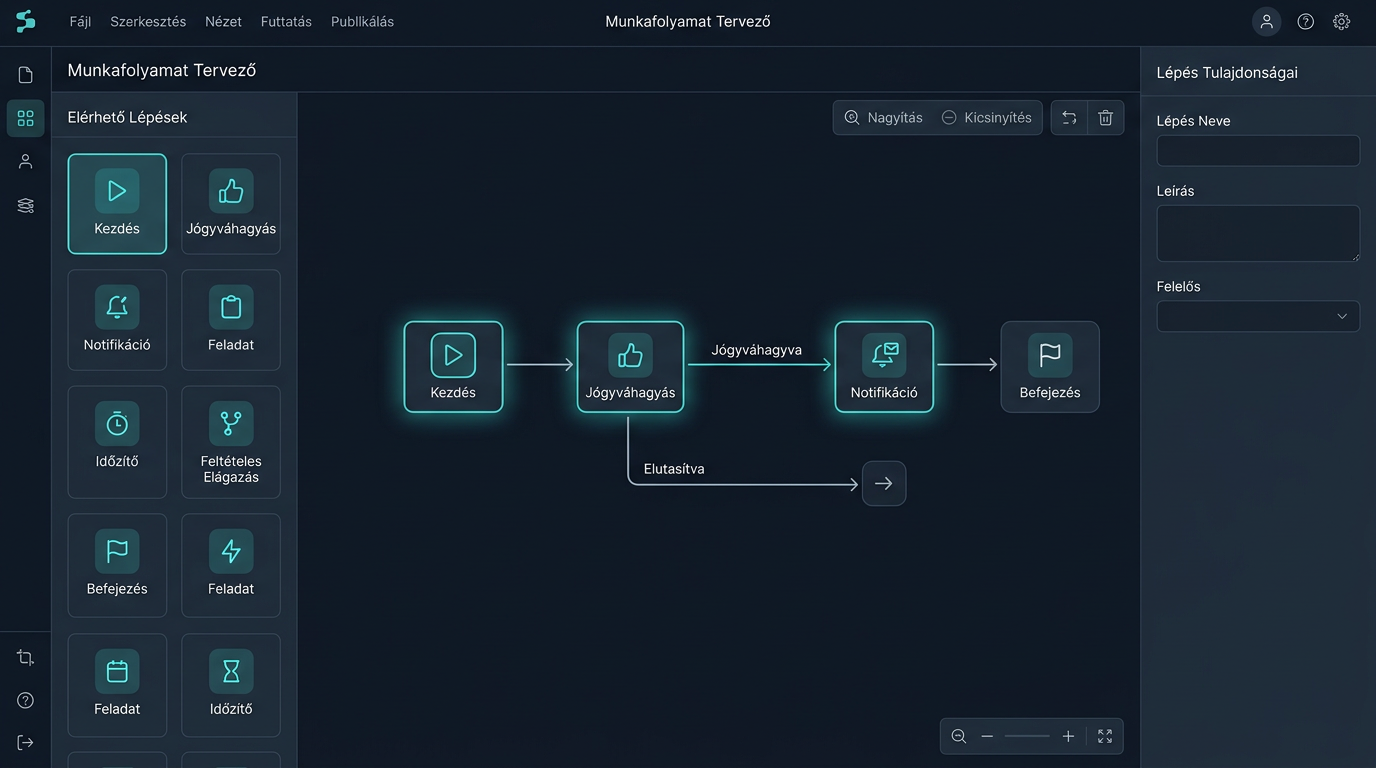Click the fit-to-screen icon at canvas bottom
This screenshot has height=768, width=1376.
click(1105, 736)
